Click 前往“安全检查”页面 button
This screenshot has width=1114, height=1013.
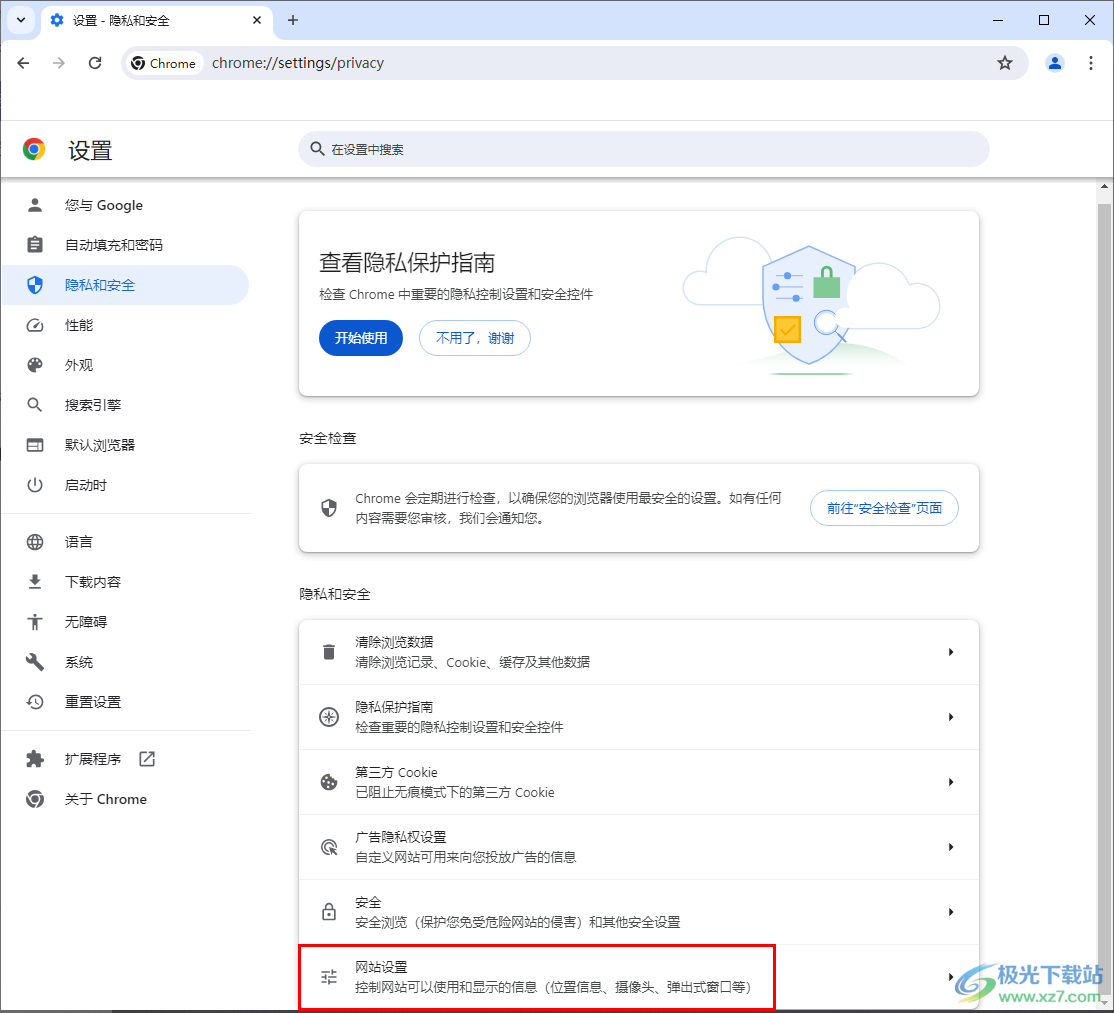[x=885, y=508]
